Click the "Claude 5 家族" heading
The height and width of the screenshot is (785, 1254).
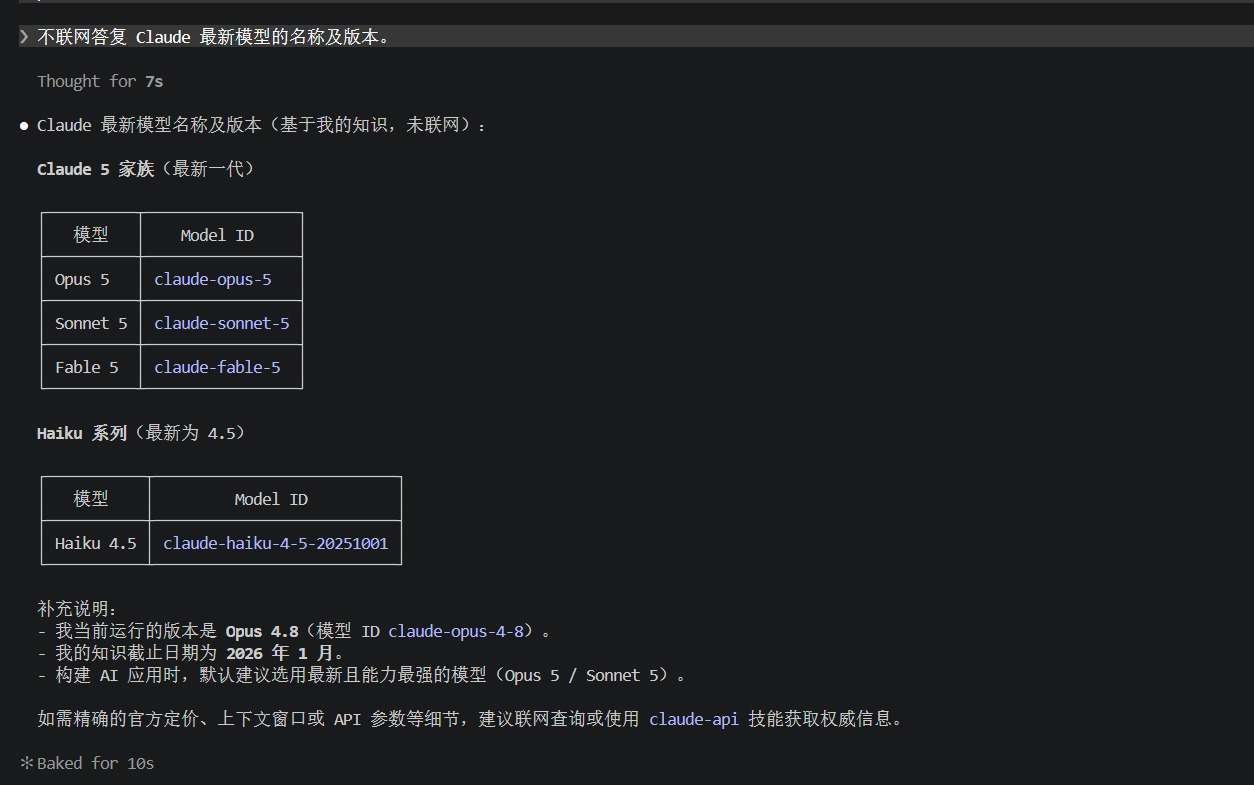pyautogui.click(x=95, y=169)
